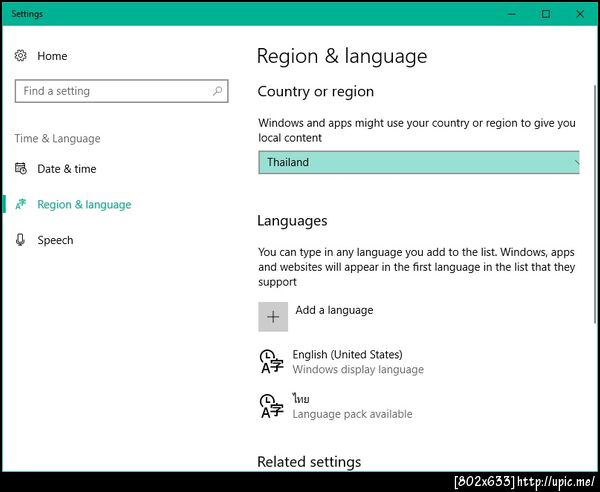Open Date & time settings
Image resolution: width=600 pixels, height=492 pixels.
pos(67,169)
